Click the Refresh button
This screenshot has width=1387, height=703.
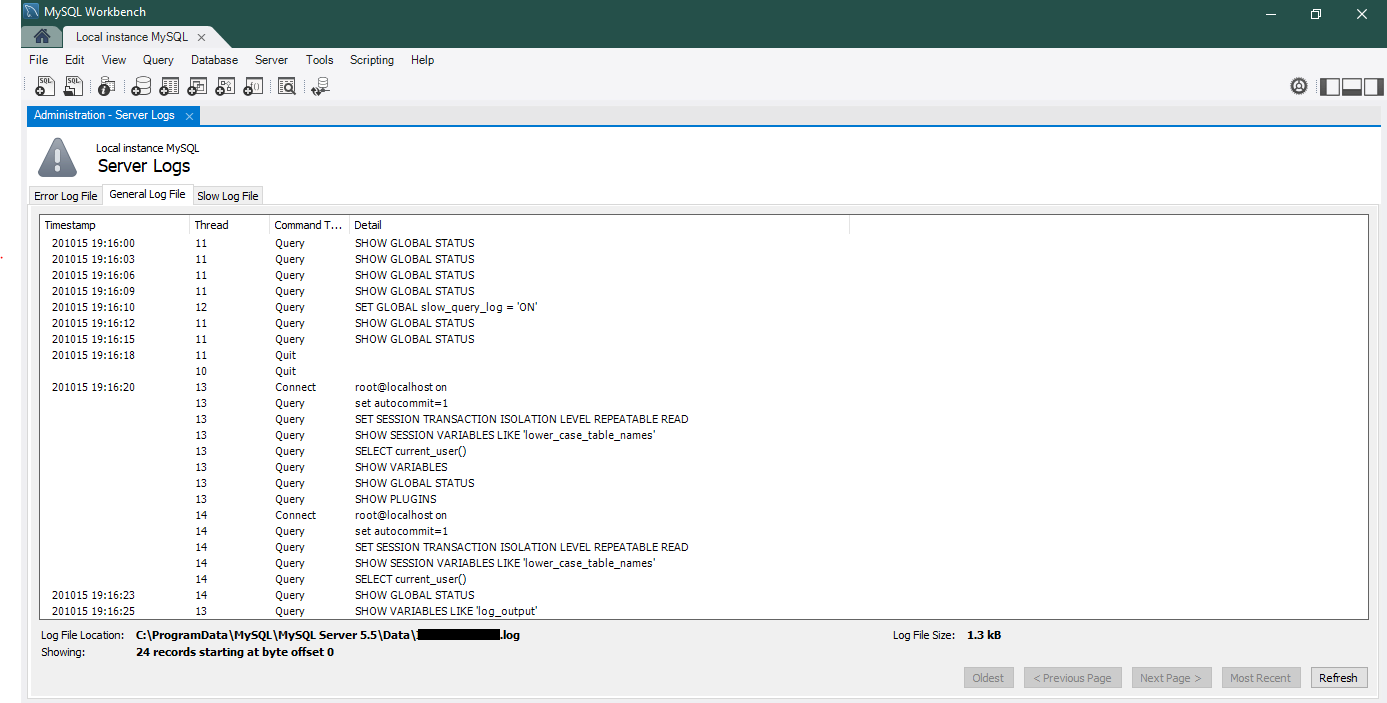[x=1338, y=678]
